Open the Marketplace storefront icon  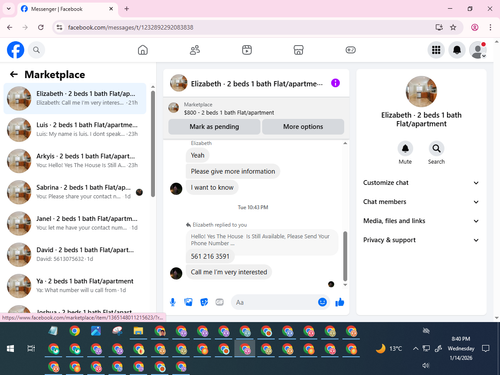tap(298, 50)
